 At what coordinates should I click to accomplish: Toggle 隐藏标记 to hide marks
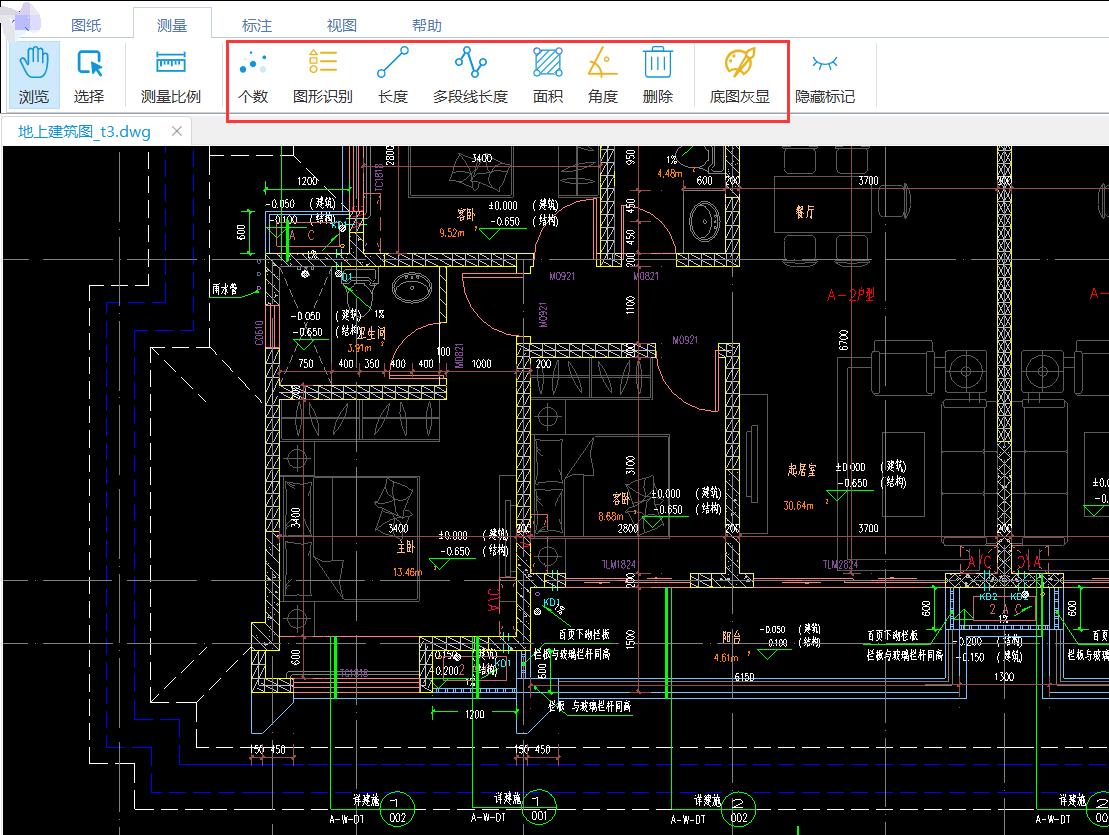pyautogui.click(x=825, y=74)
